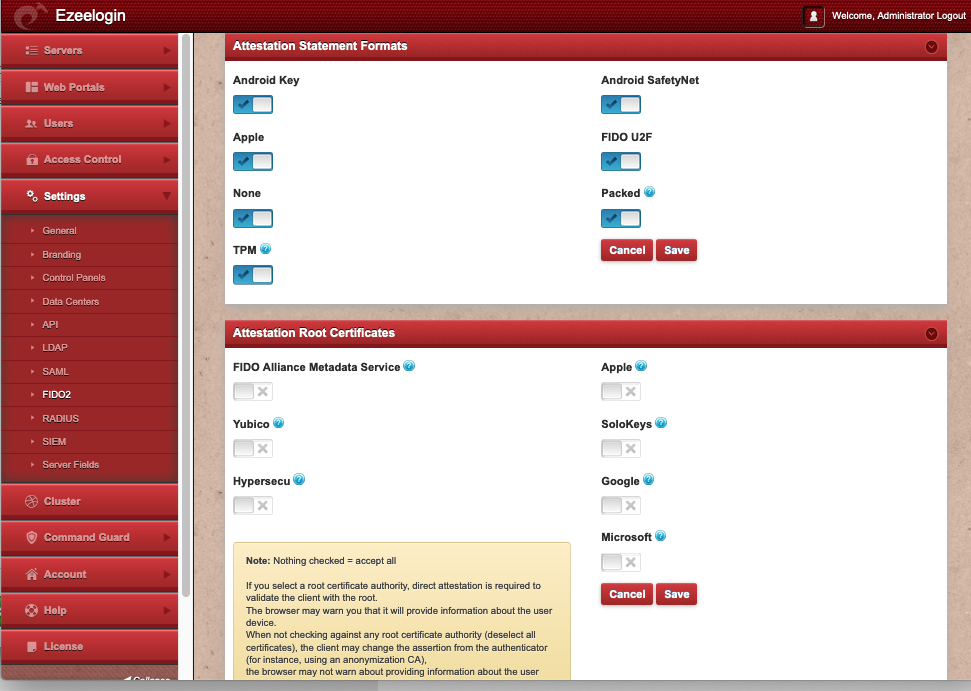Click the Command Guard shield icon

point(32,537)
